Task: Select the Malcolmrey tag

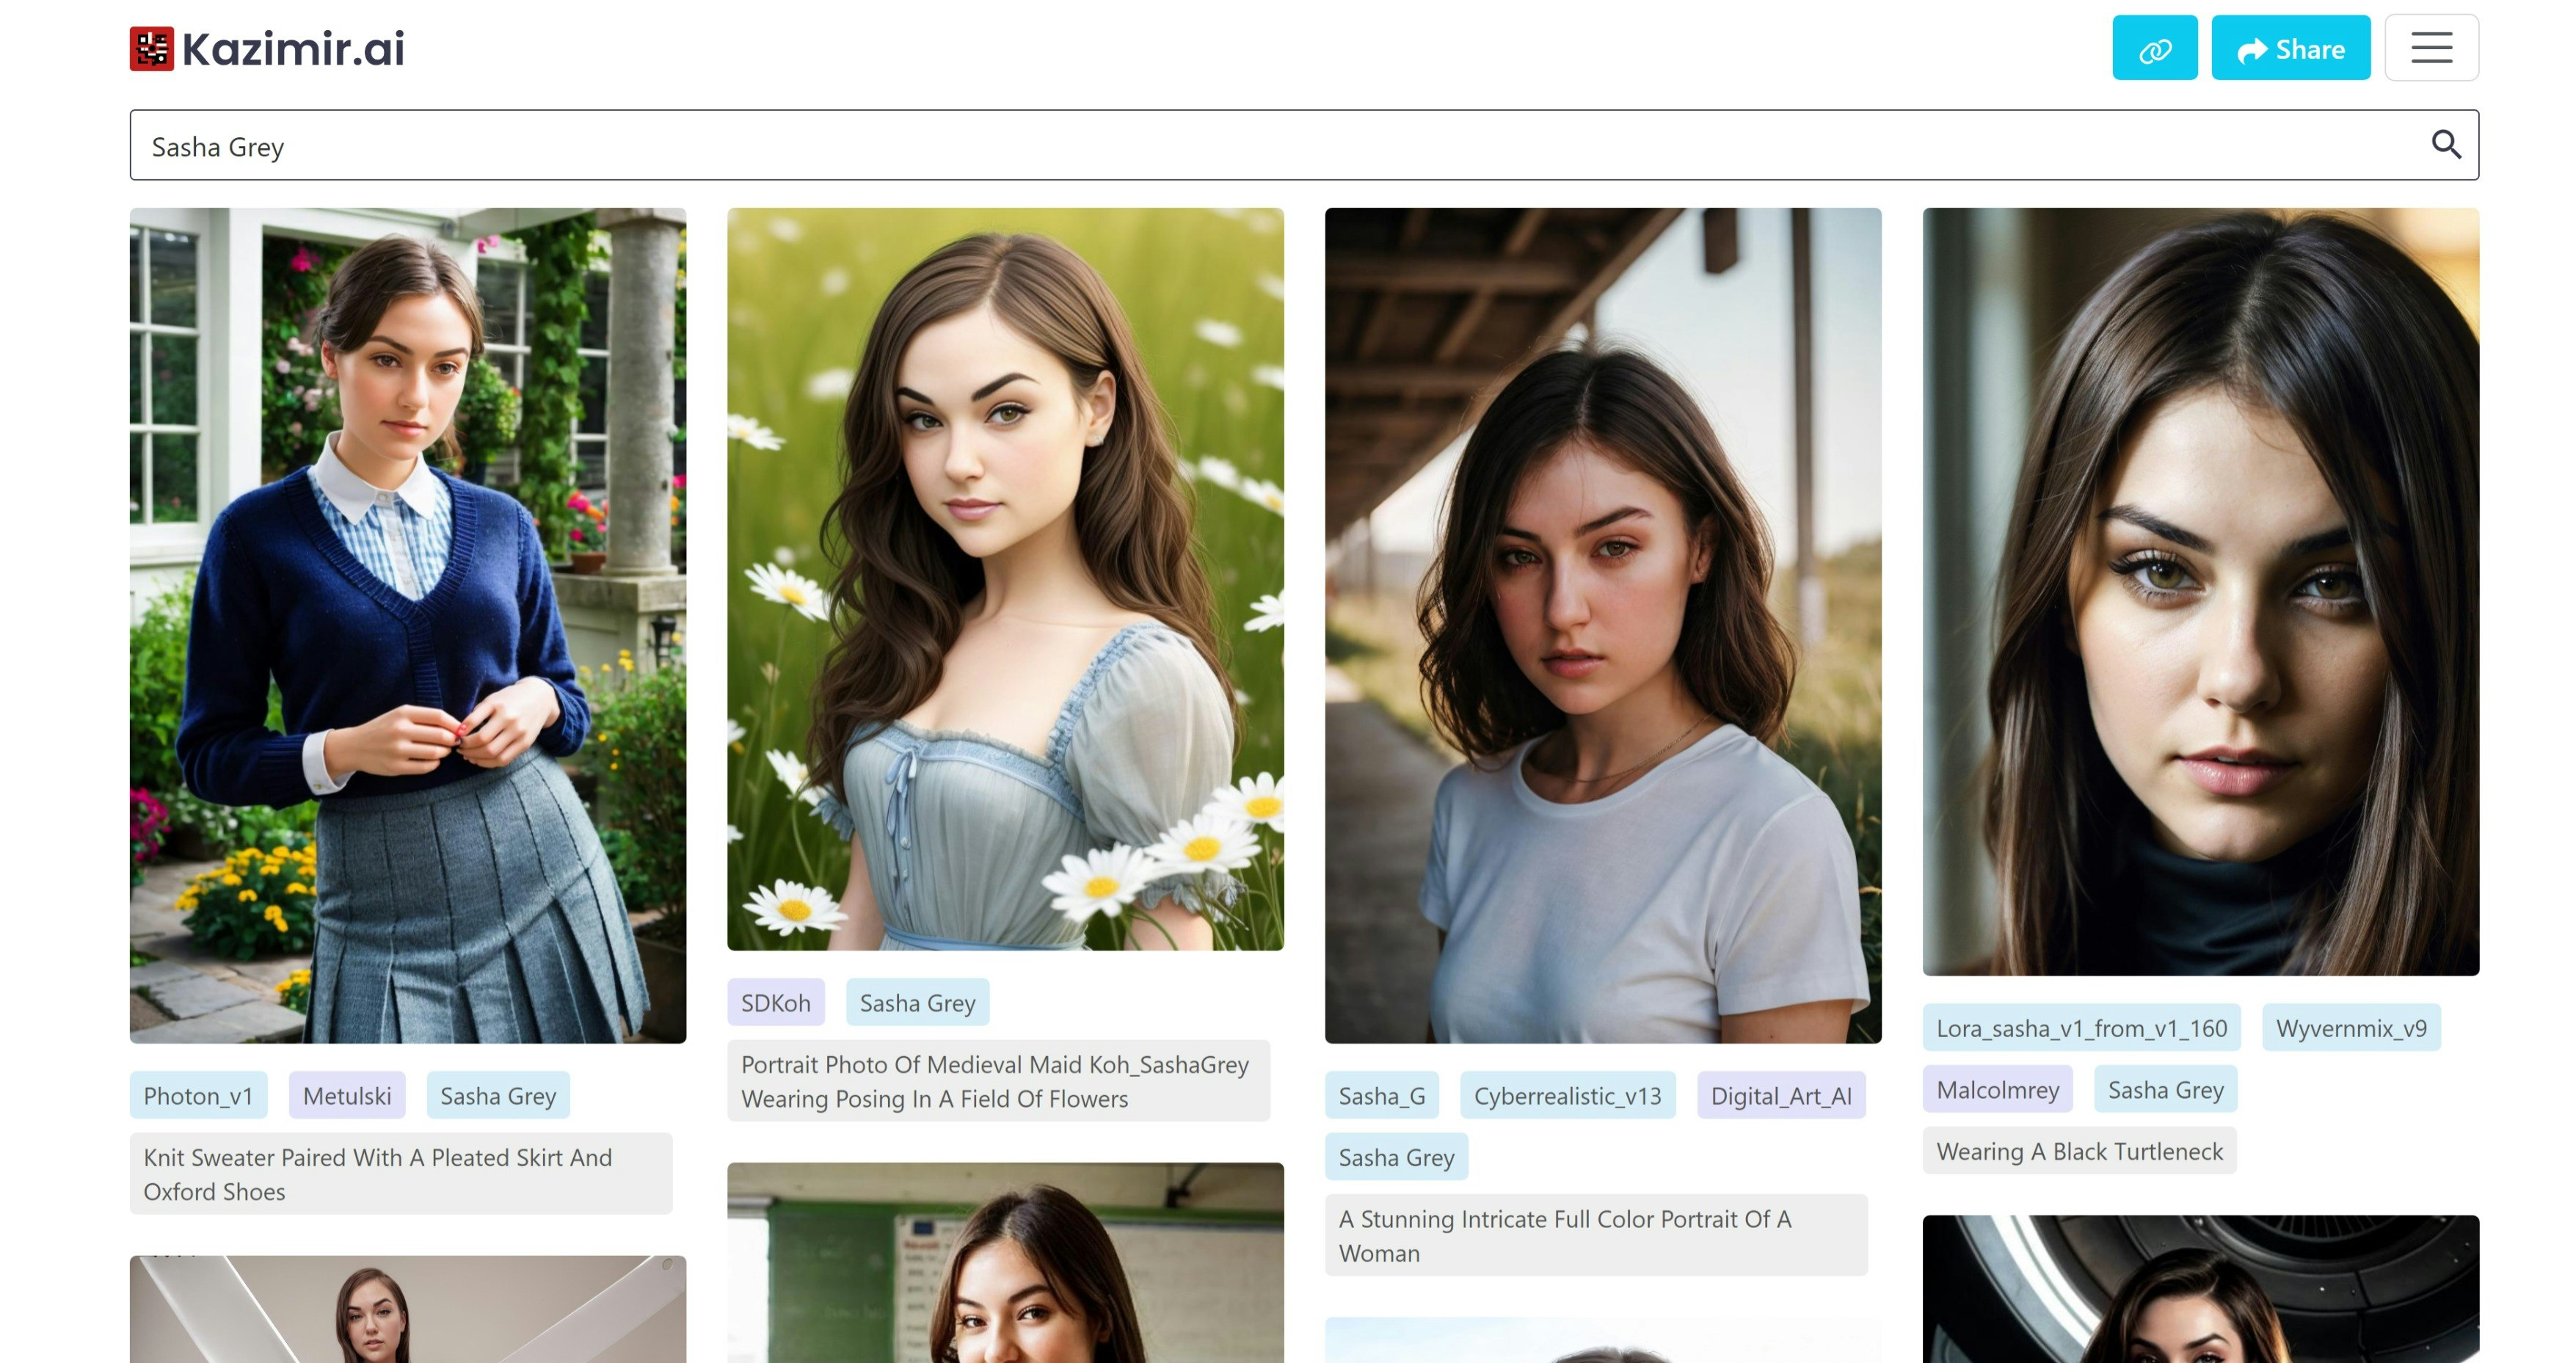Action: tap(1996, 1089)
